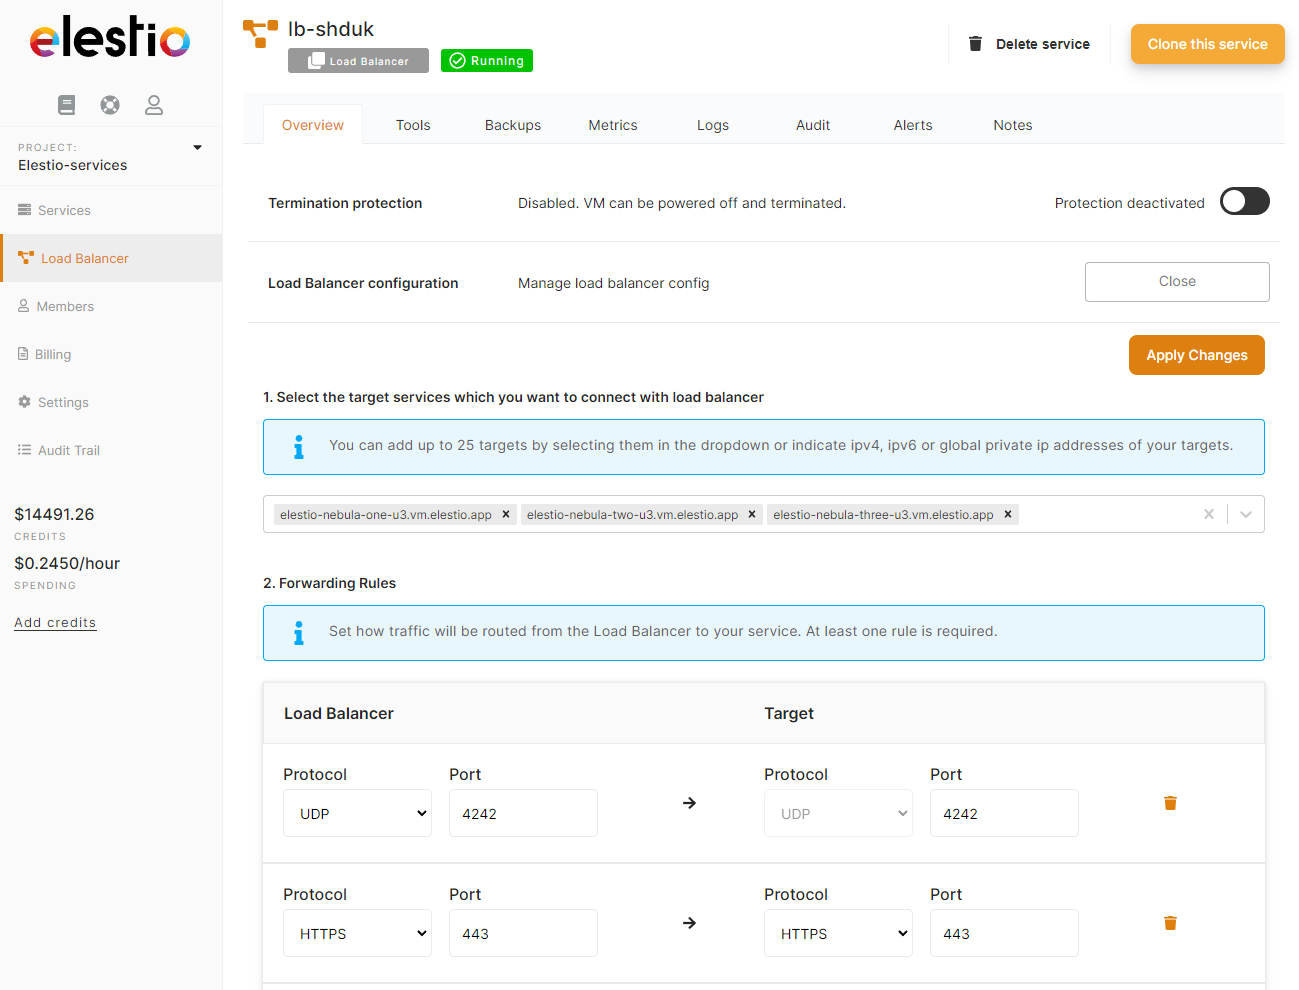Open the Backups tab
The image size is (1299, 990).
(512, 125)
